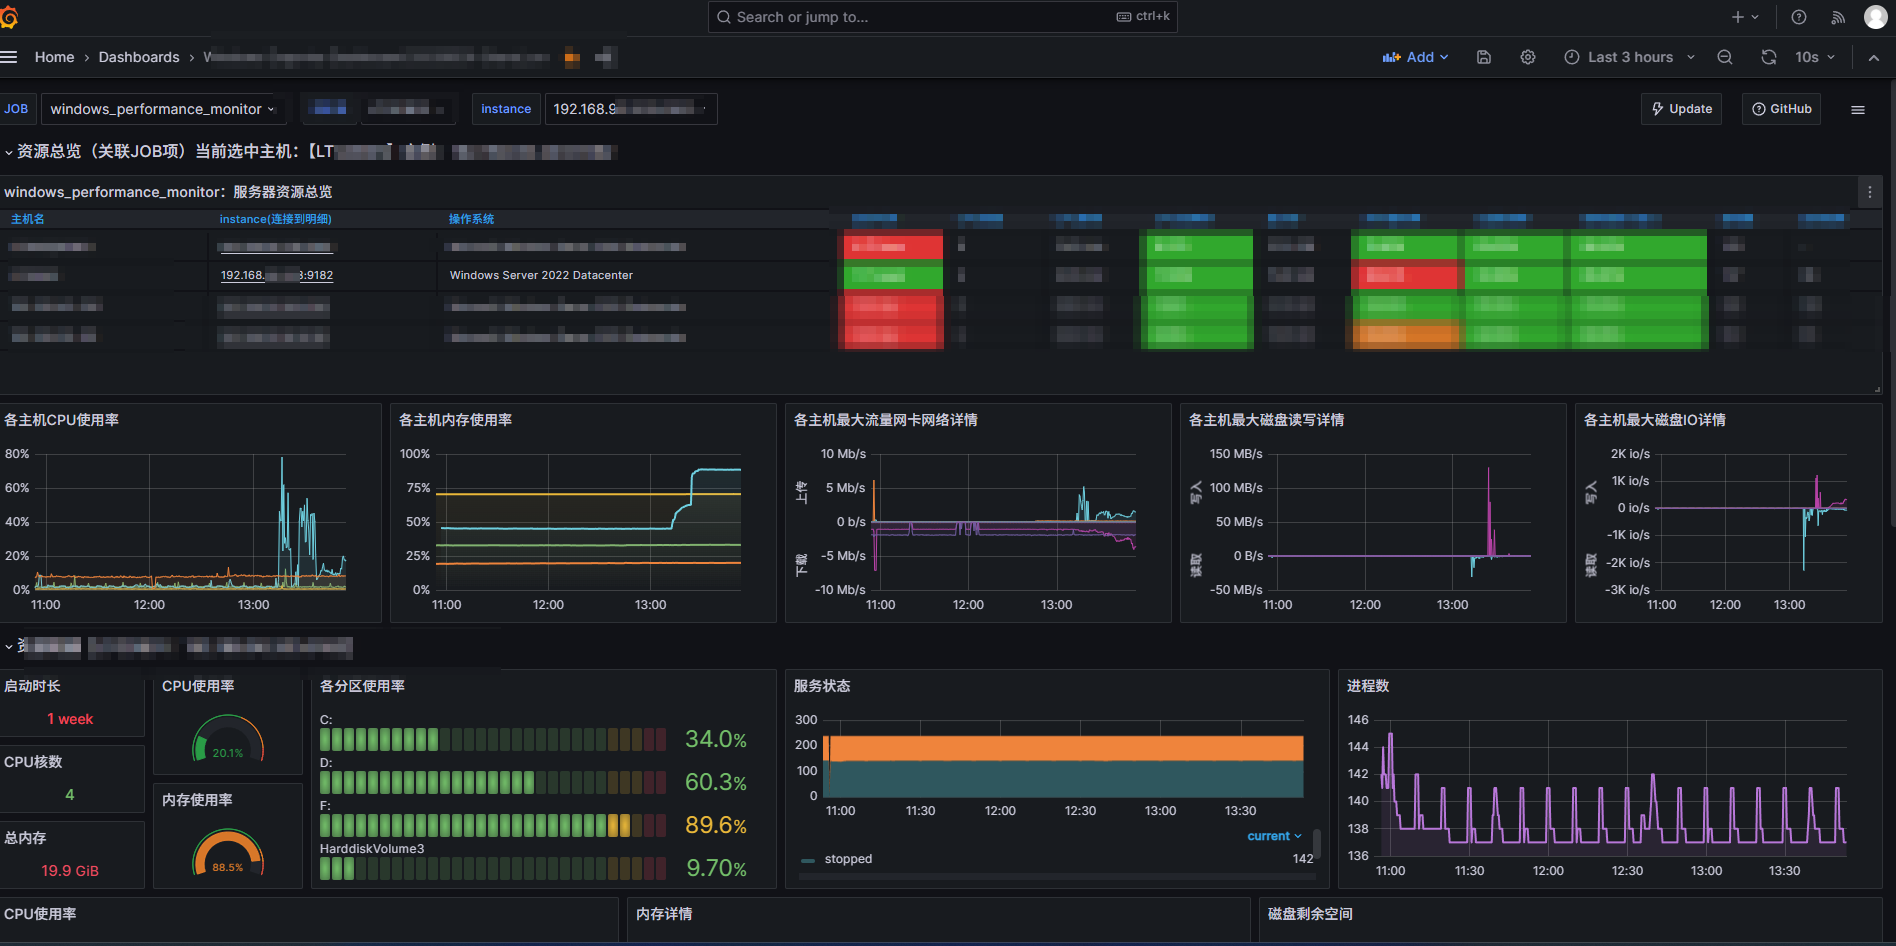This screenshot has height=946, width=1896.
Task: Click the Grafana logo icon
Action: coord(9,17)
